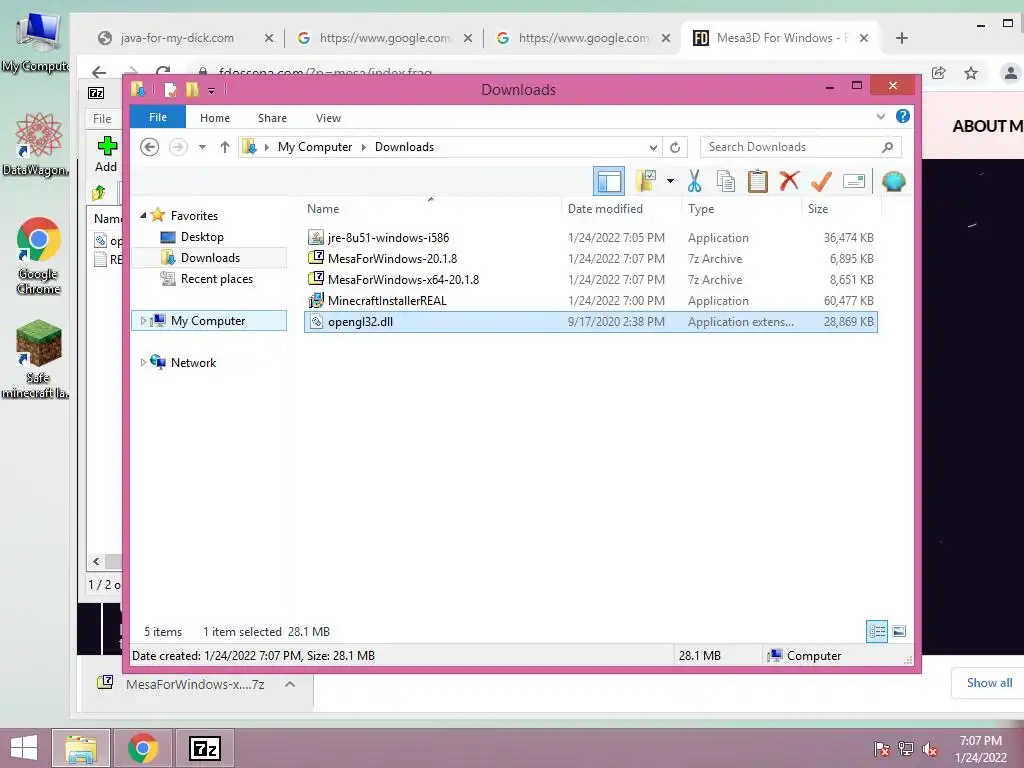Viewport: 1024px width, 768px height.
Task: Select the opengl32.dll file
Action: 590,322
